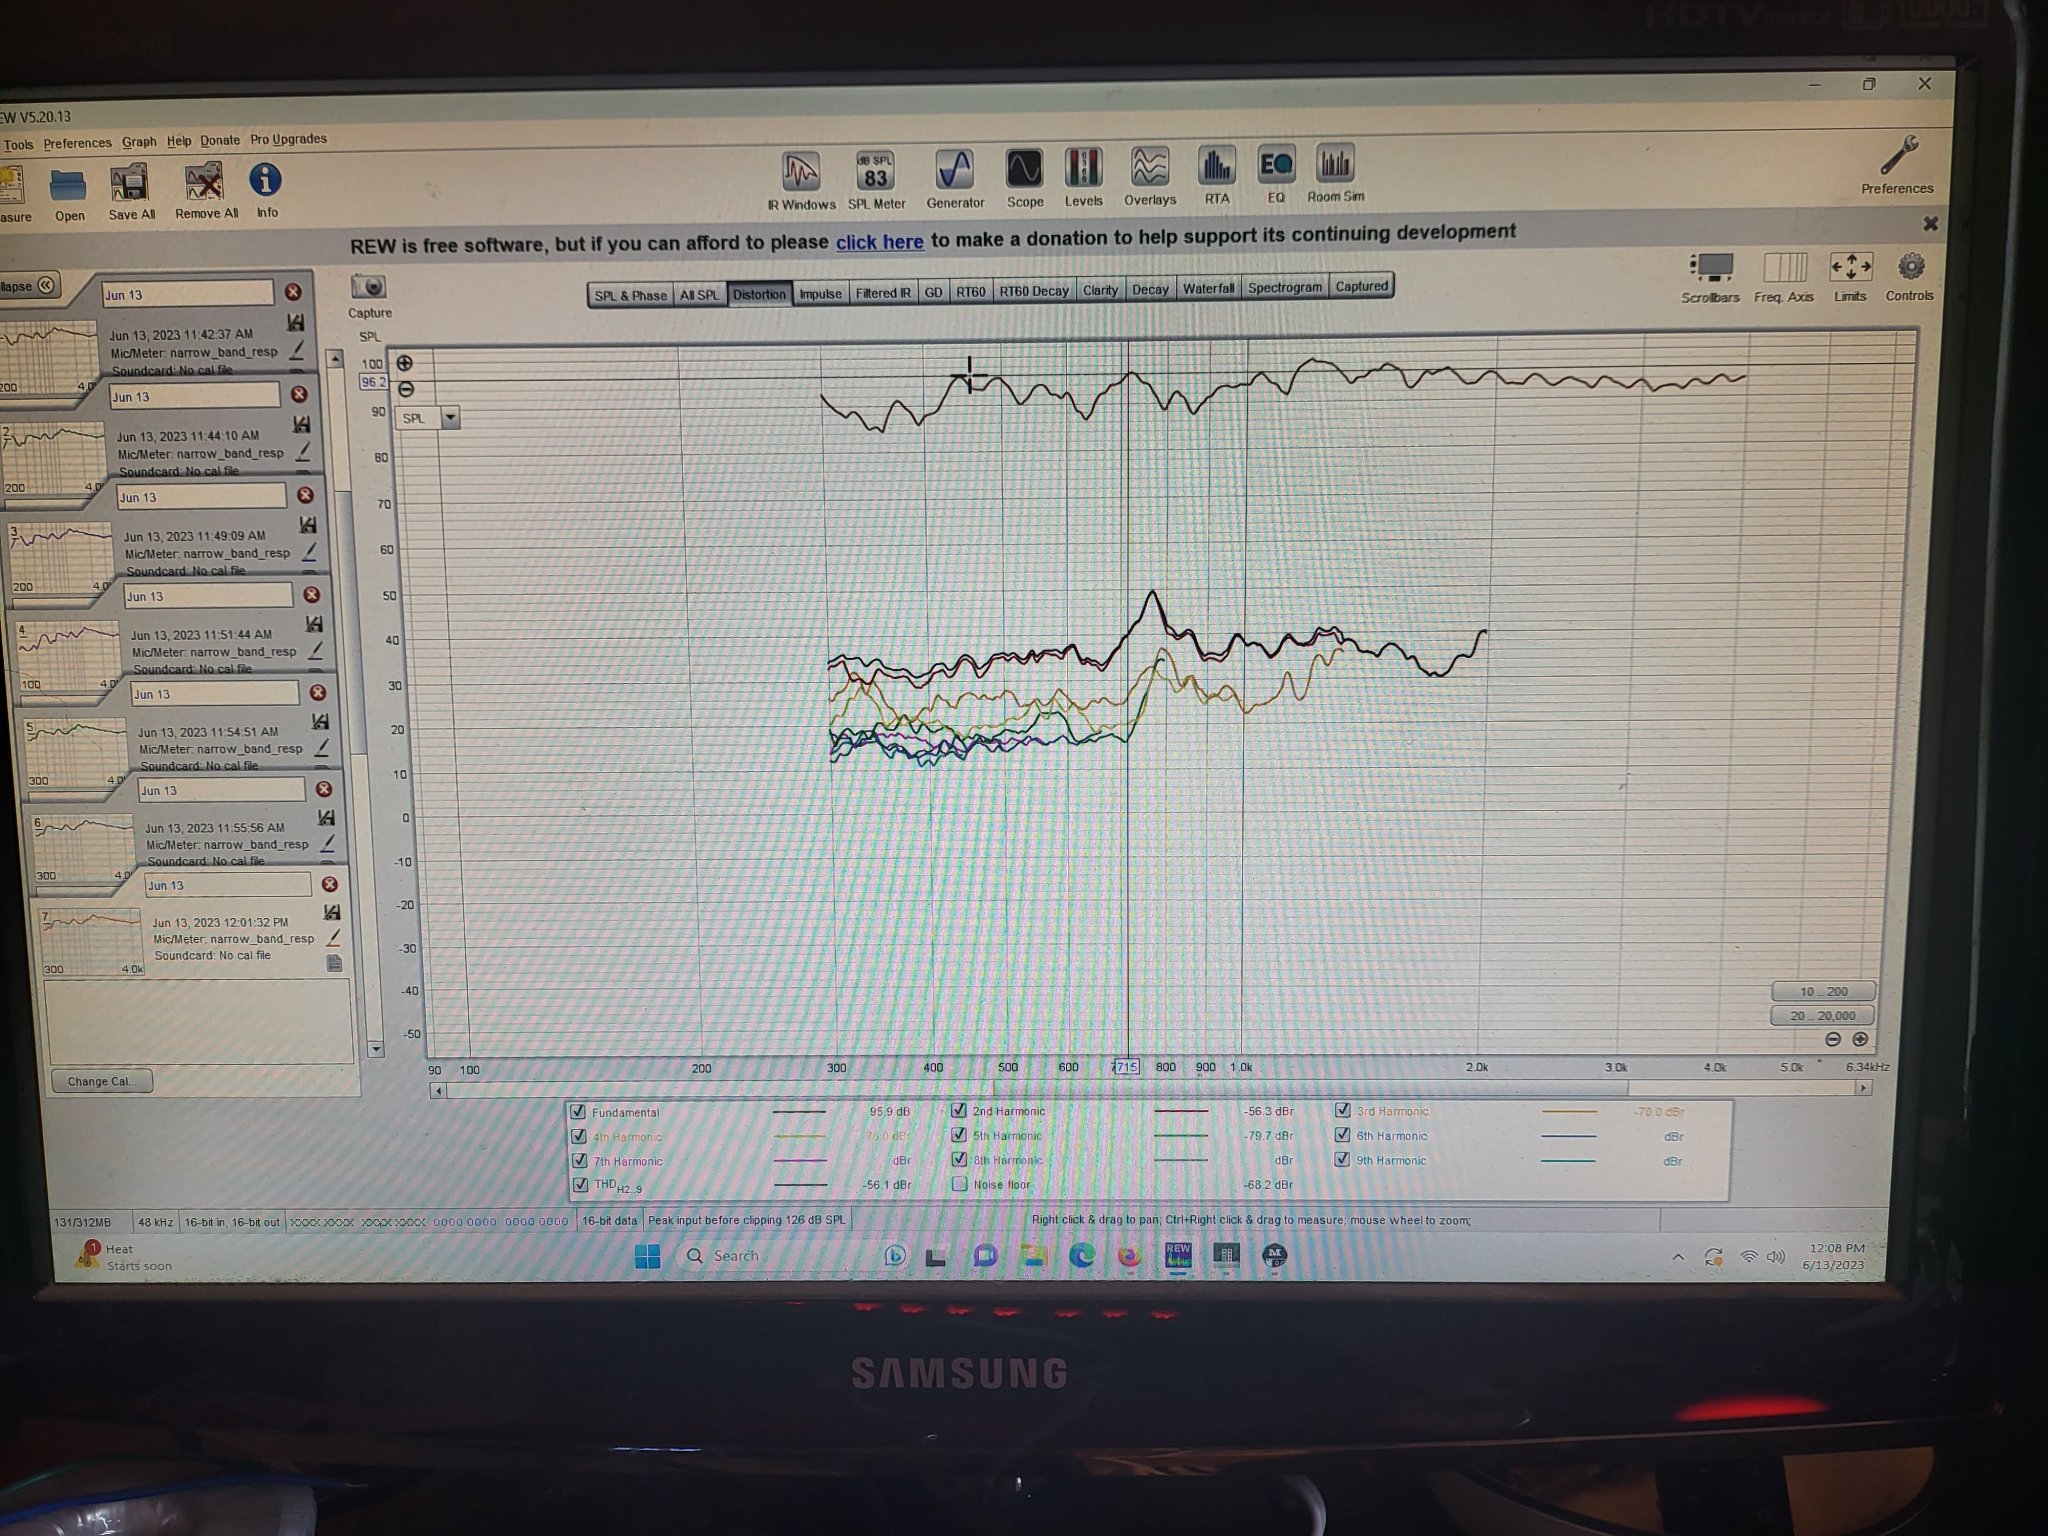The width and height of the screenshot is (2048, 1536).
Task: Set frequency range to 10..200
Action: click(x=1823, y=991)
